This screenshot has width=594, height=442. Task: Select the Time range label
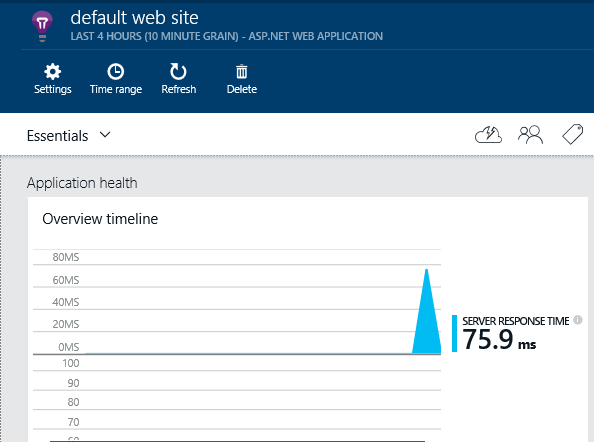coord(116,89)
